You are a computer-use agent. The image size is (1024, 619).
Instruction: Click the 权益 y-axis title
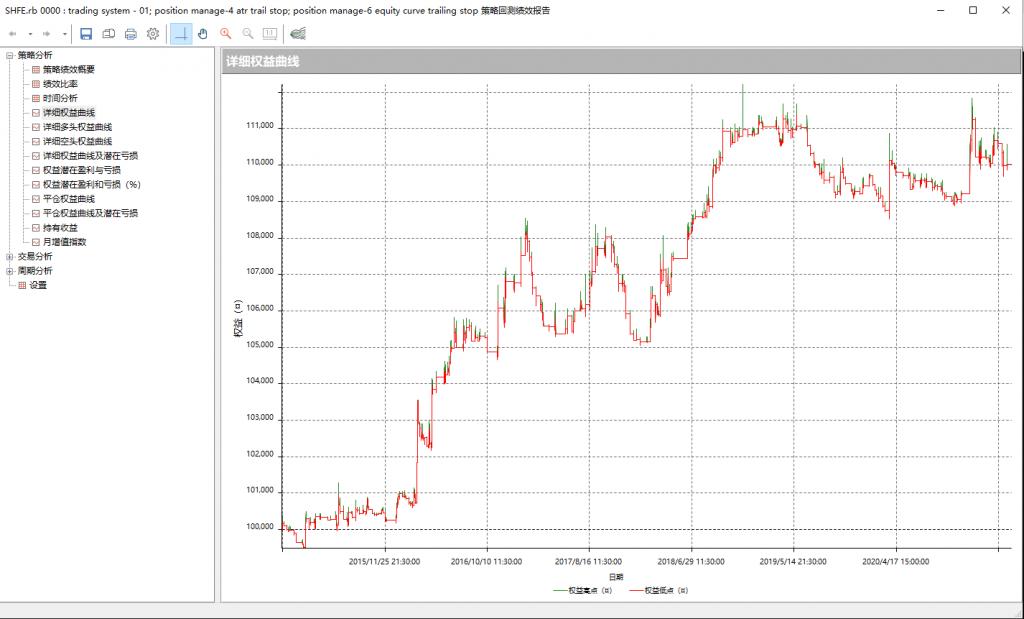click(x=238, y=319)
